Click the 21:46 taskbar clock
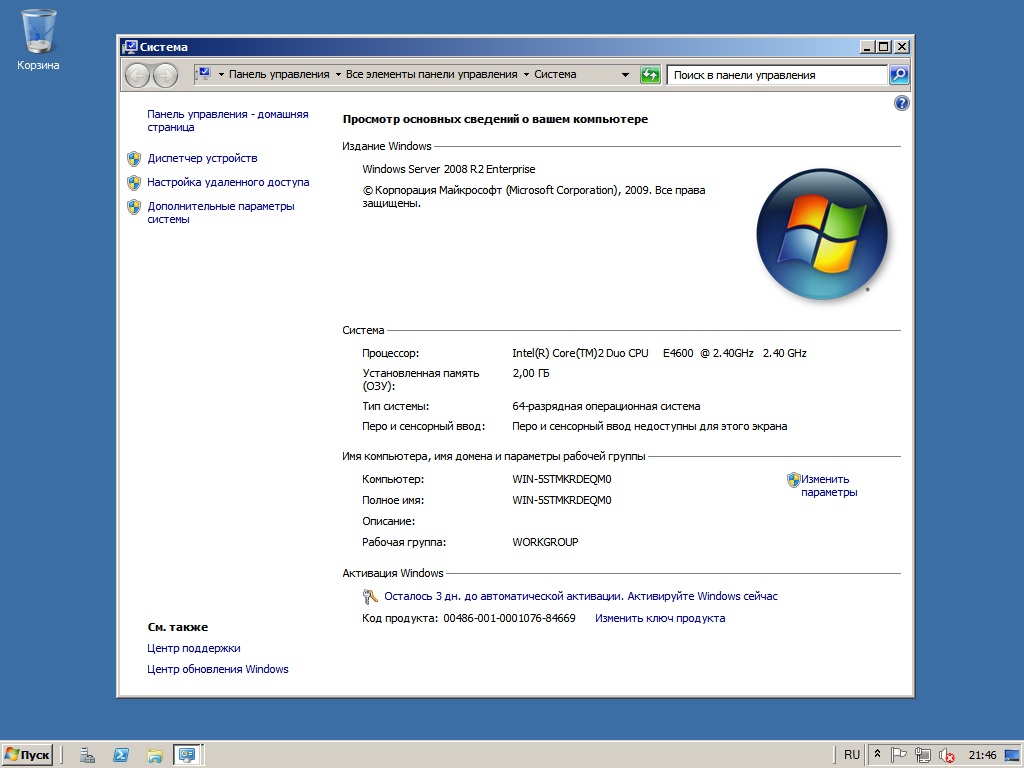This screenshot has width=1024, height=768. click(982, 756)
